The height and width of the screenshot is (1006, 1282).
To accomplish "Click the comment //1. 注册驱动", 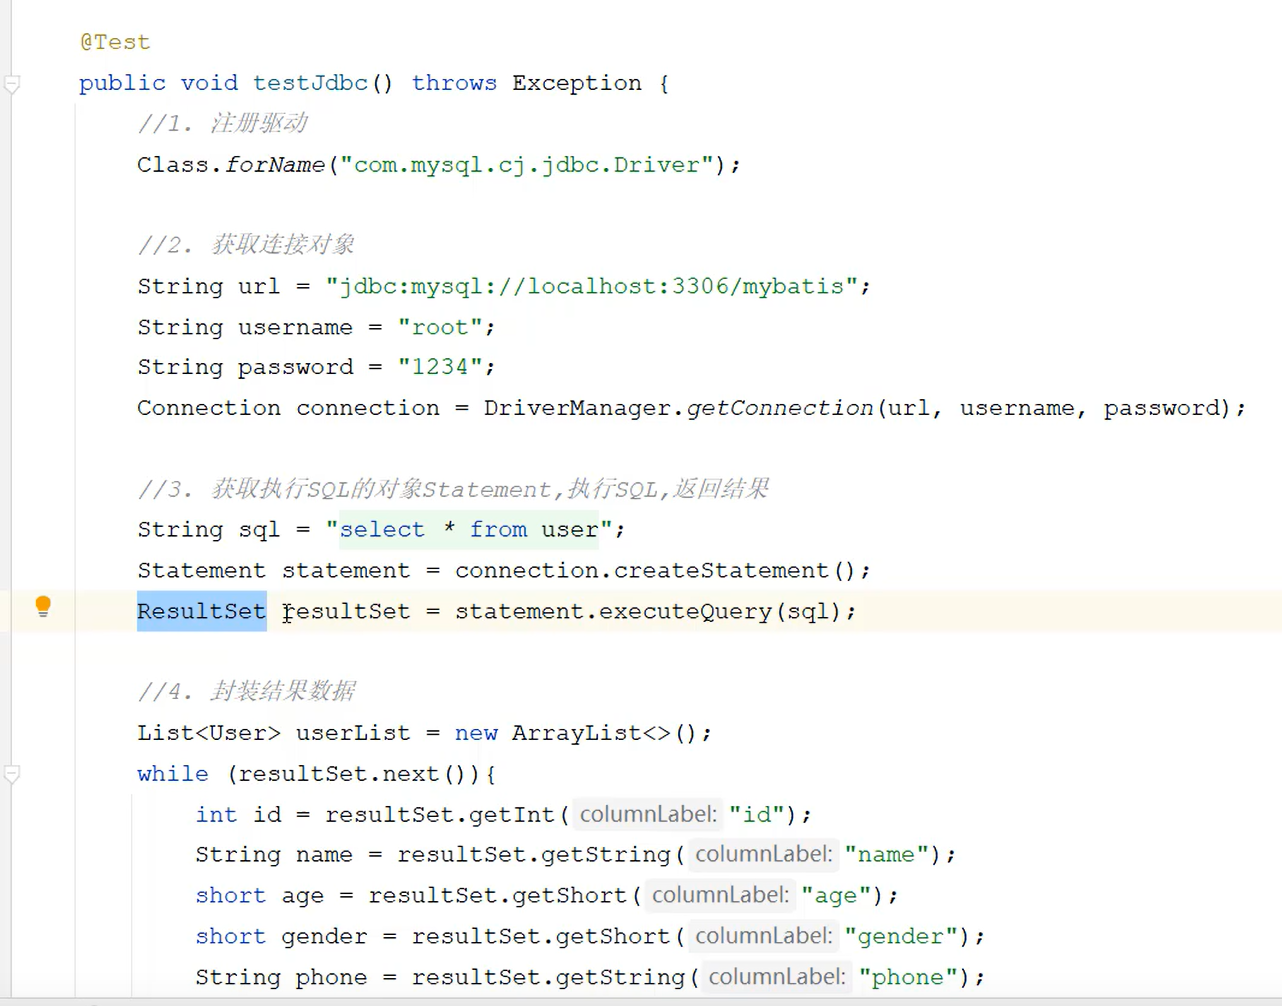I will tap(223, 123).
